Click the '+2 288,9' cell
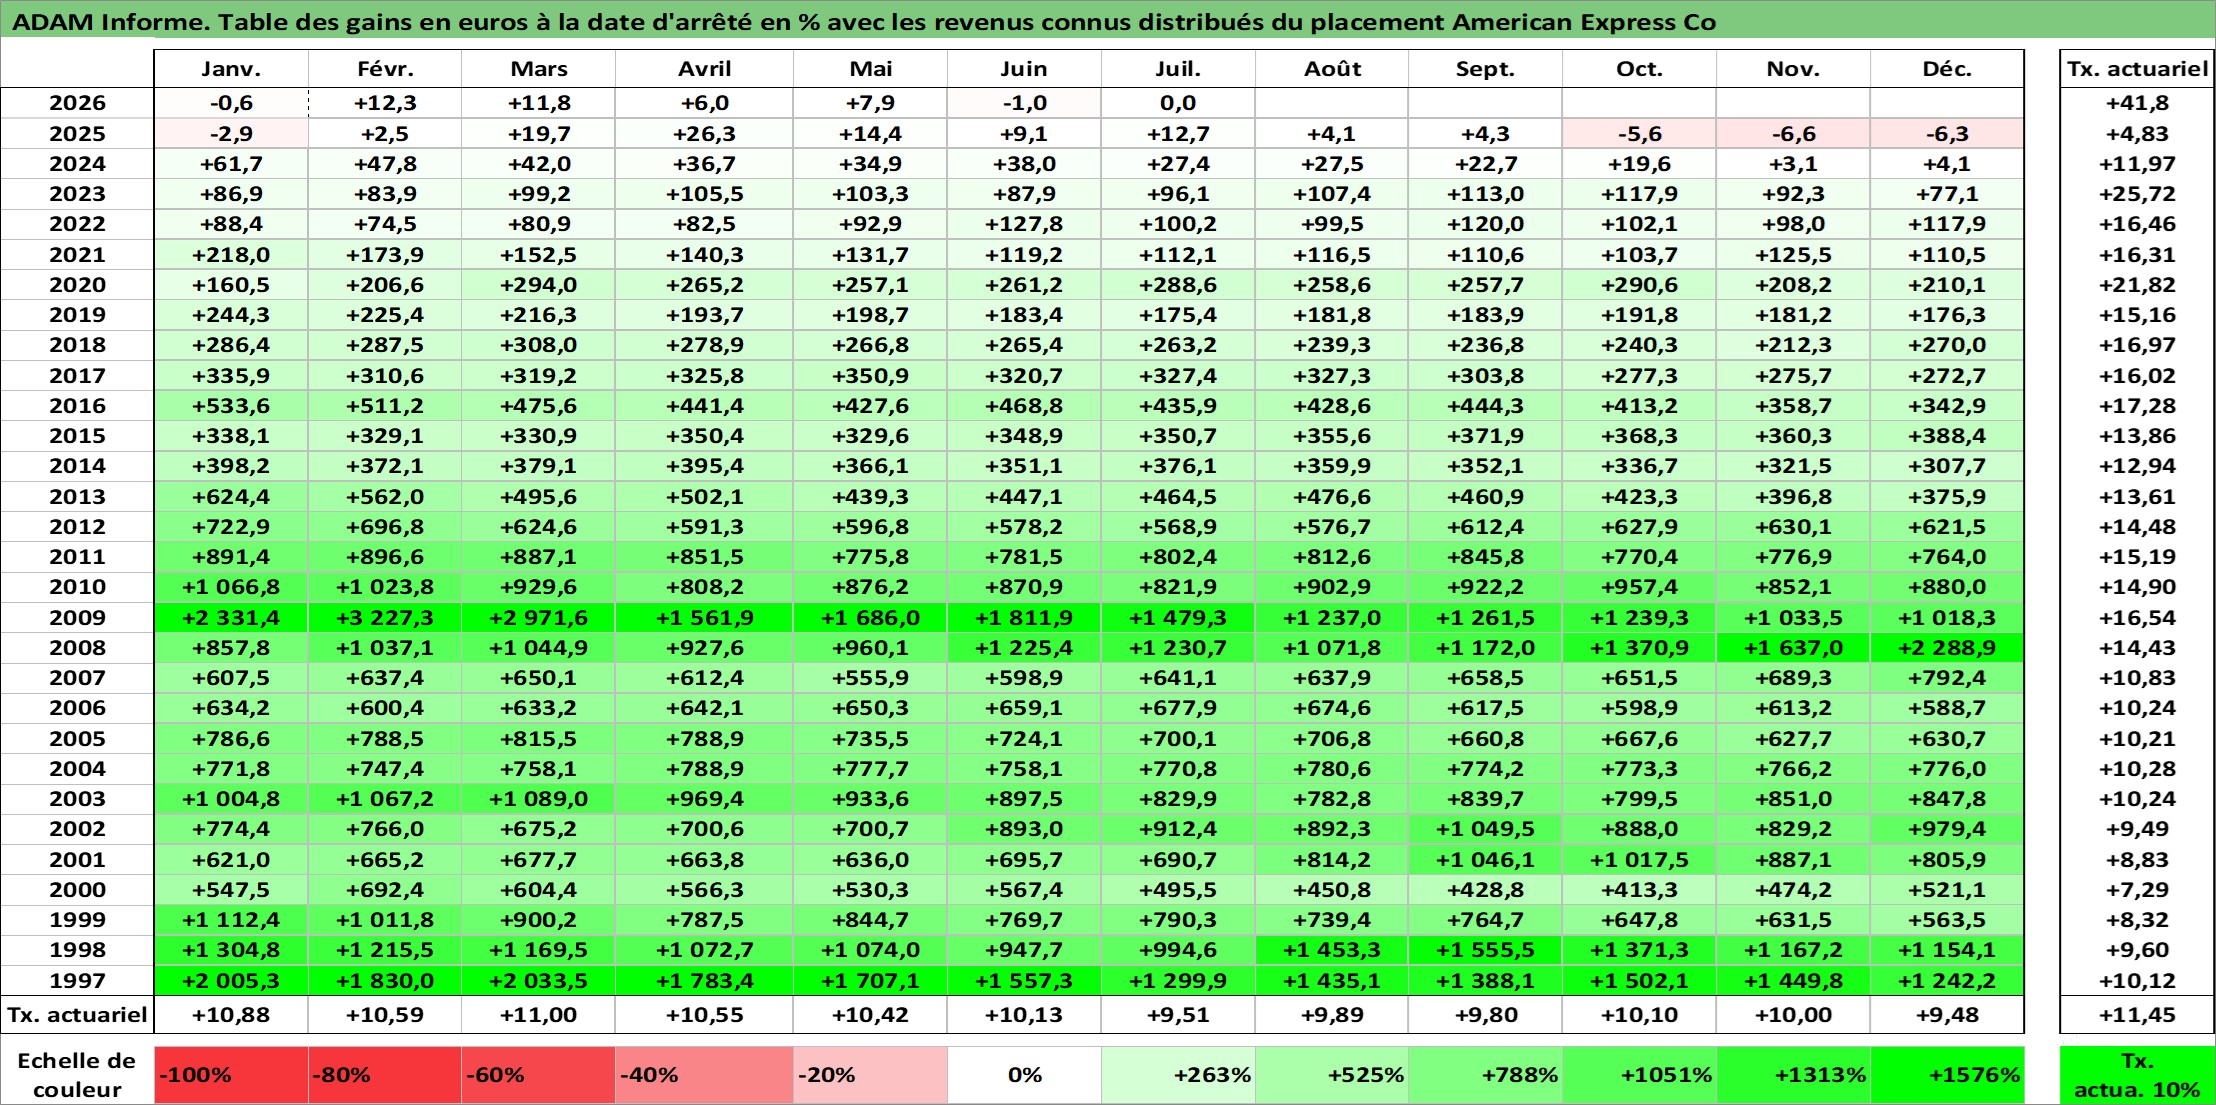 (1947, 648)
